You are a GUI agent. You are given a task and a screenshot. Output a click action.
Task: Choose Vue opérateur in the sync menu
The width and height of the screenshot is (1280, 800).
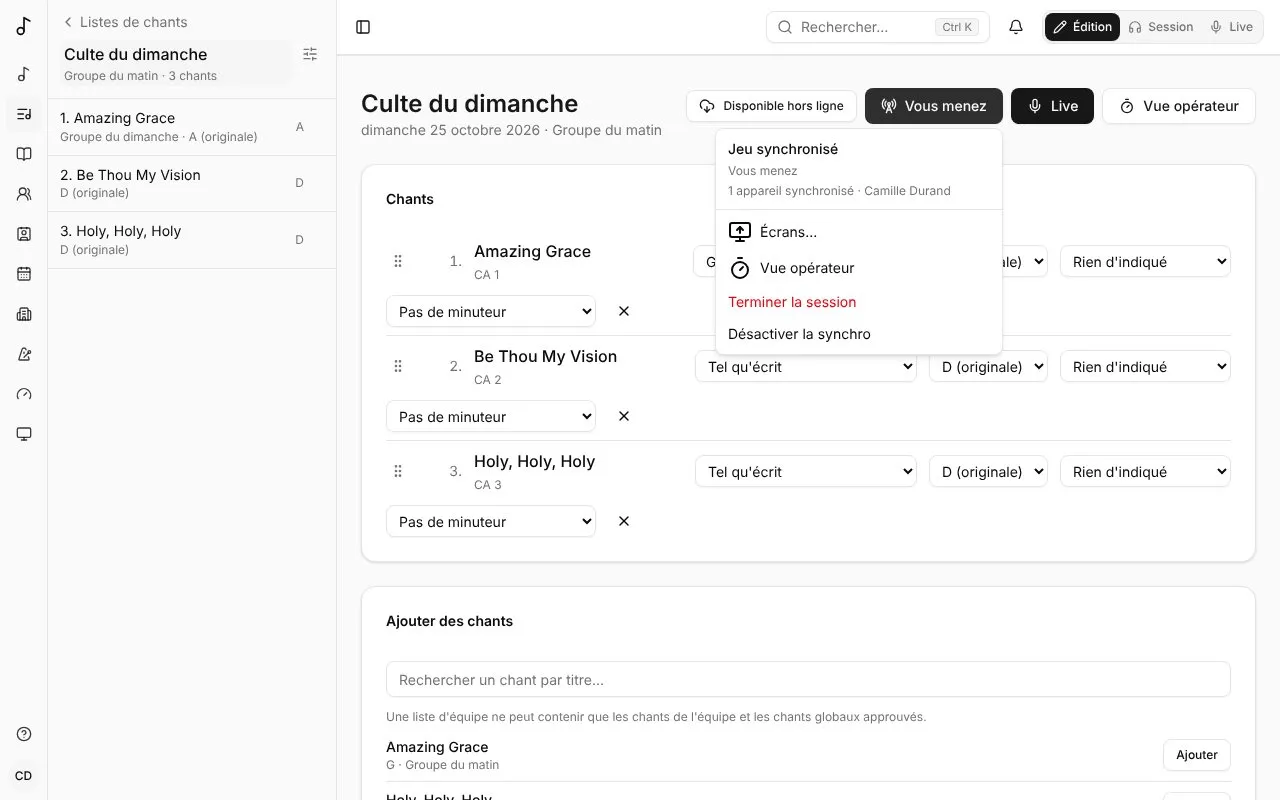coord(859,268)
